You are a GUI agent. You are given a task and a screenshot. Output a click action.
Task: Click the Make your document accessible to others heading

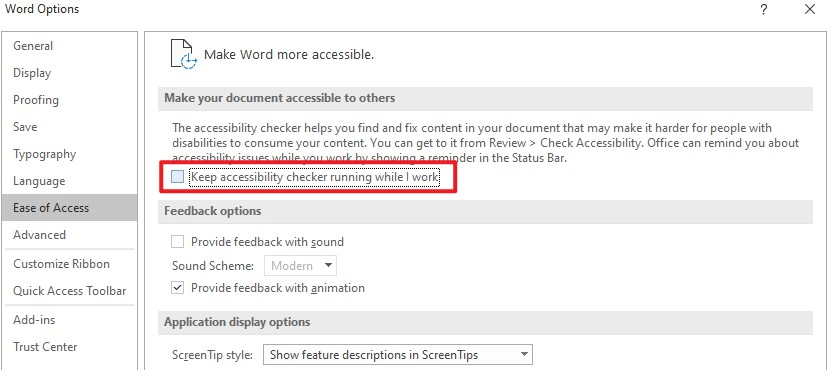pos(279,99)
